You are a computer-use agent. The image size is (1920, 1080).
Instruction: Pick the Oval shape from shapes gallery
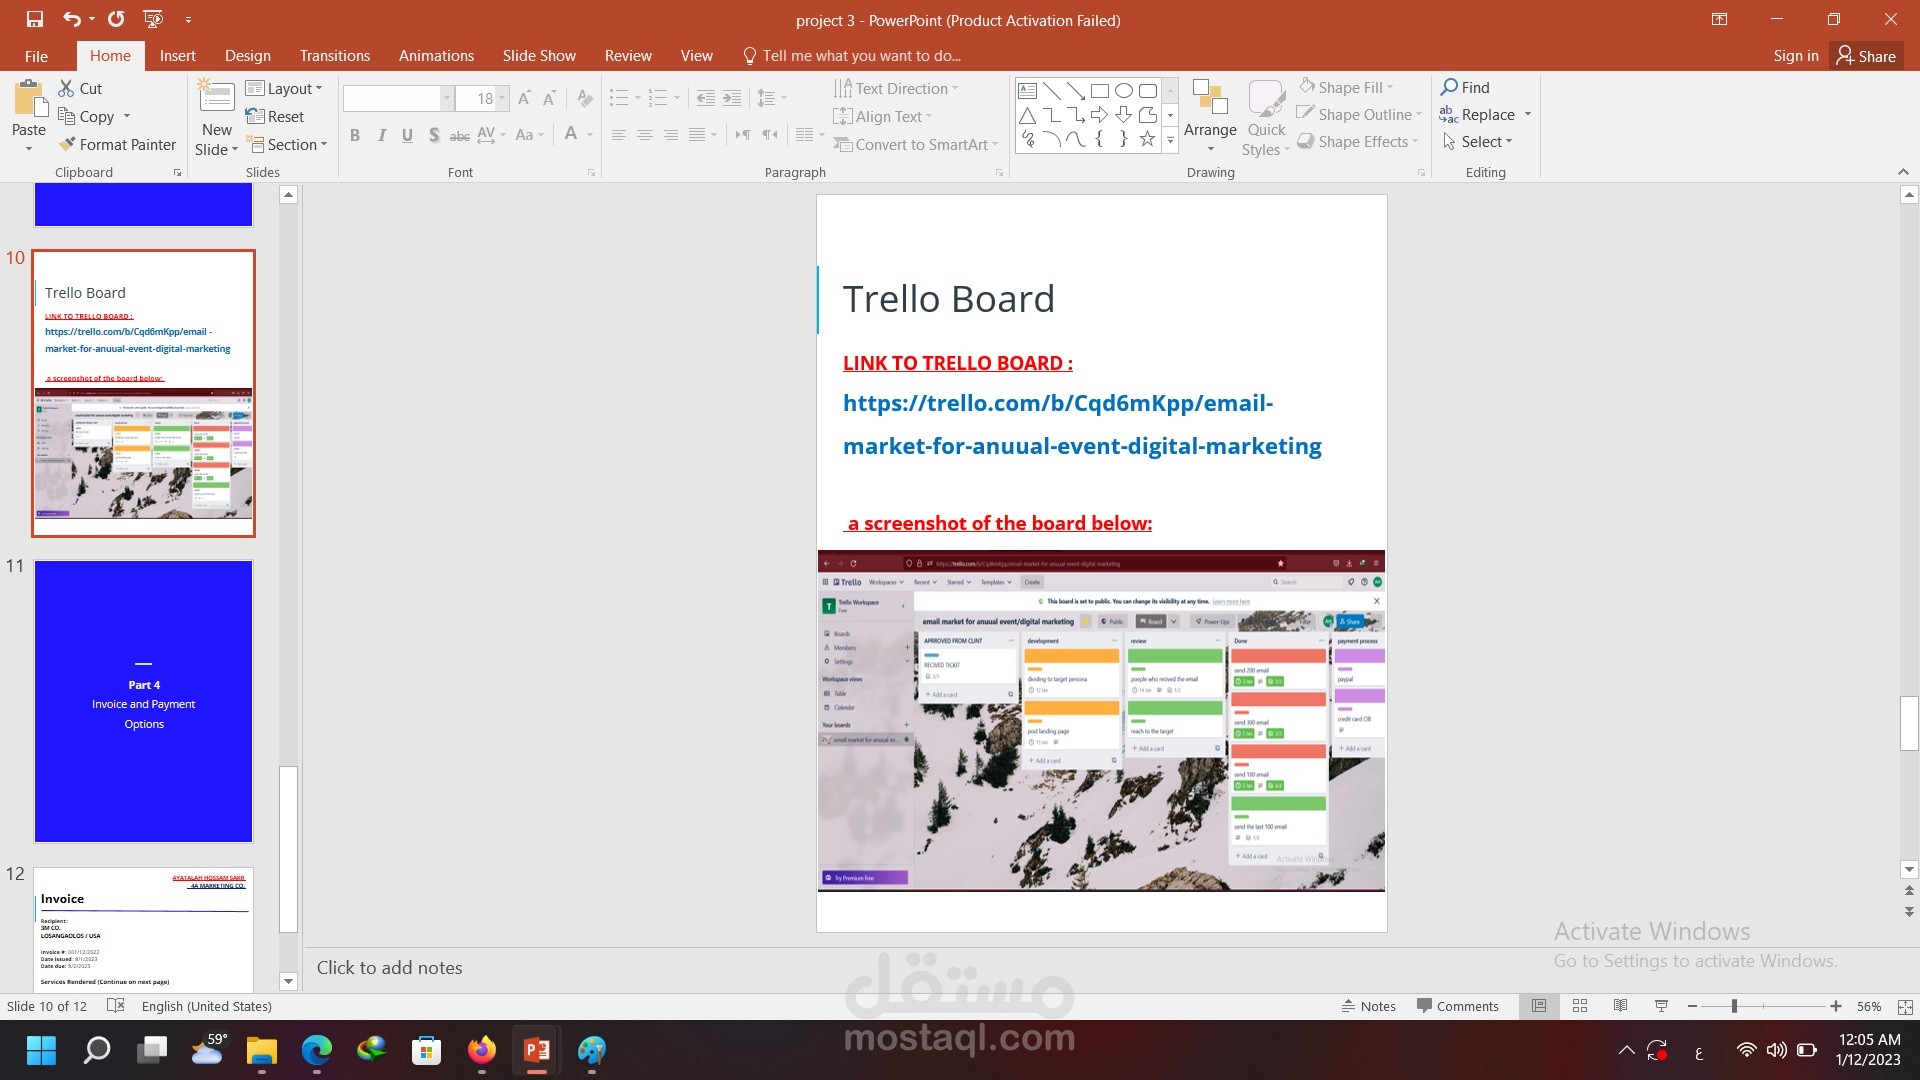pos(1124,91)
